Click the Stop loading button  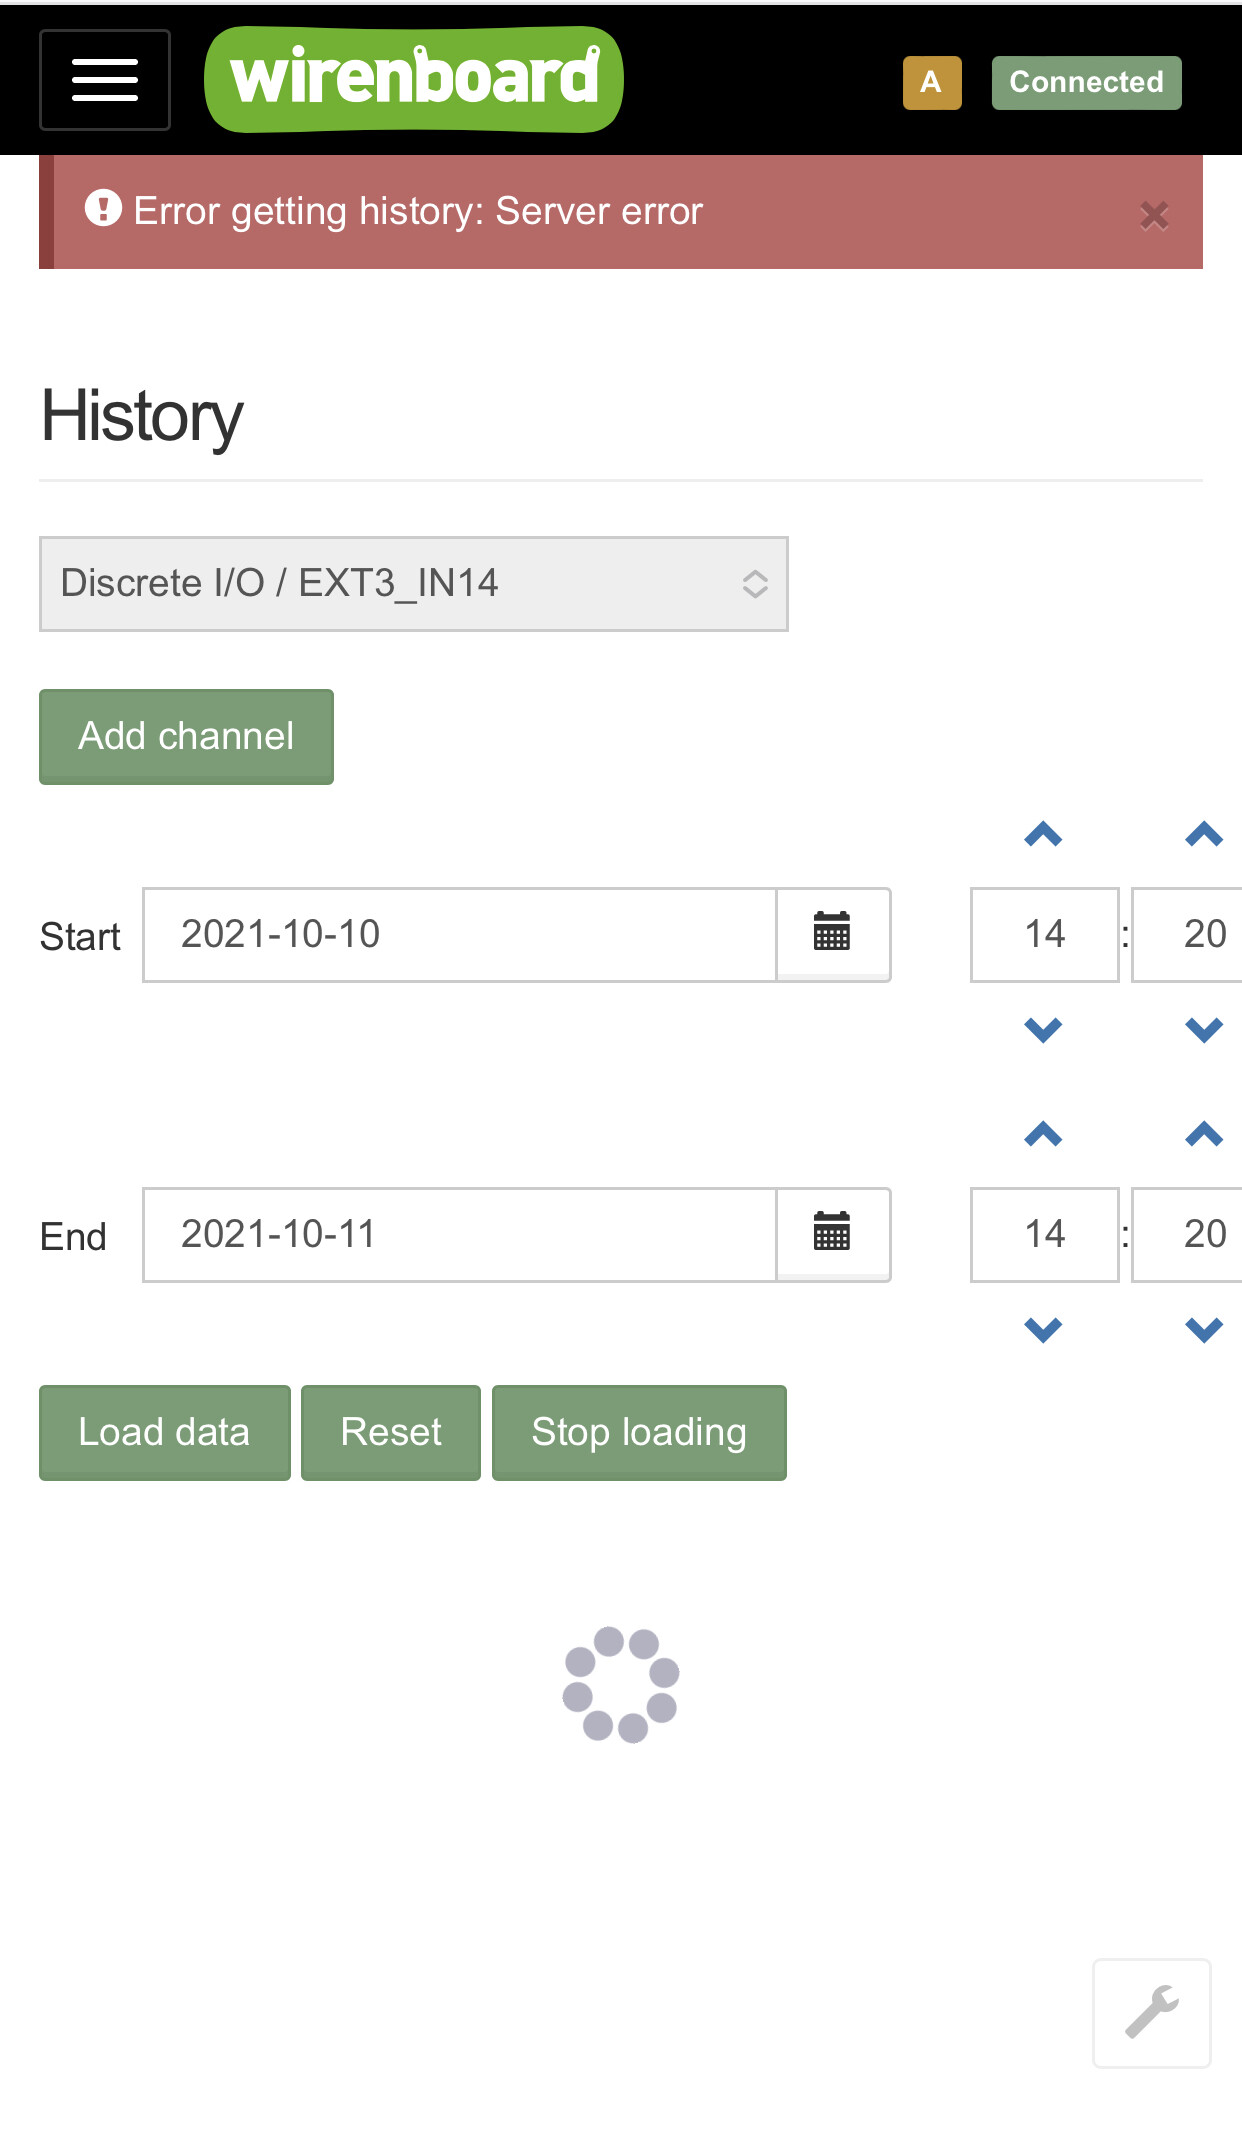(639, 1432)
